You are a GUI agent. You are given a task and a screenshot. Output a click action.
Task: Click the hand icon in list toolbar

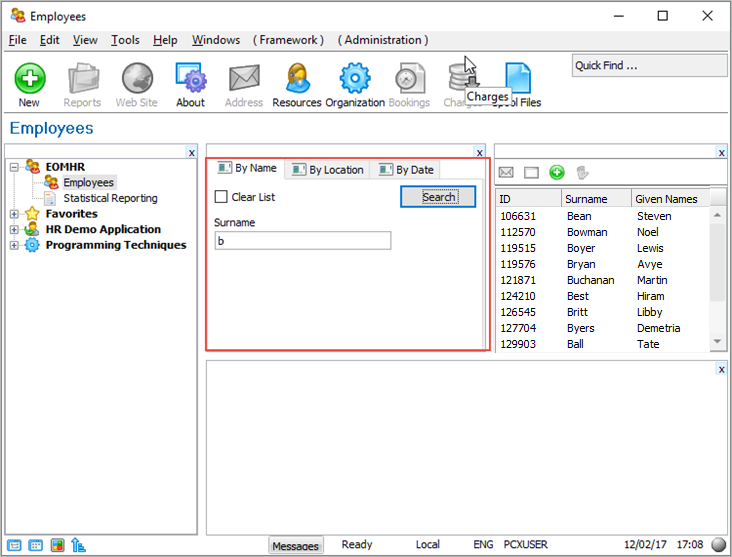click(x=582, y=173)
